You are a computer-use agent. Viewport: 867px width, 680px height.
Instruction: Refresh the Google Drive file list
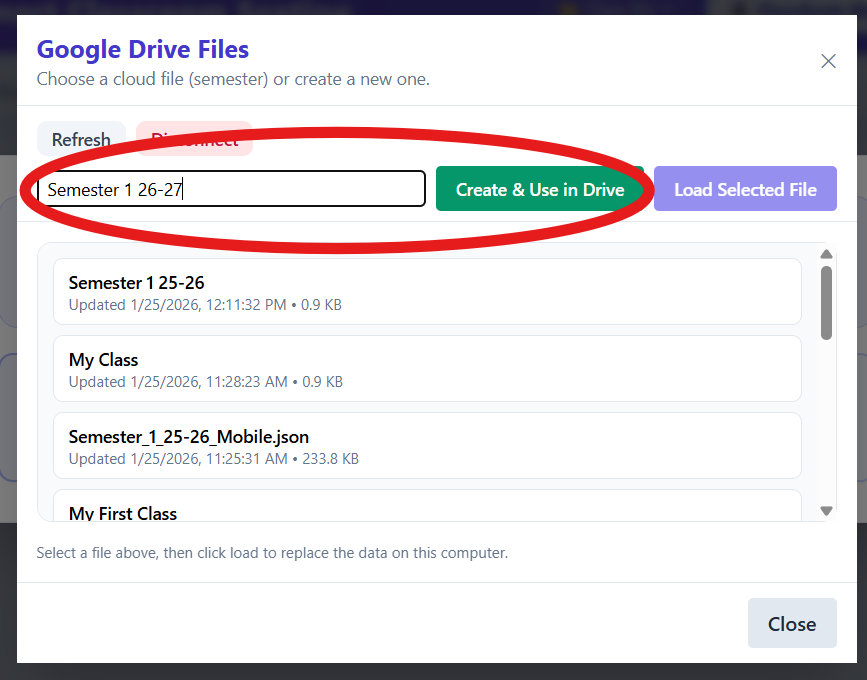click(81, 139)
